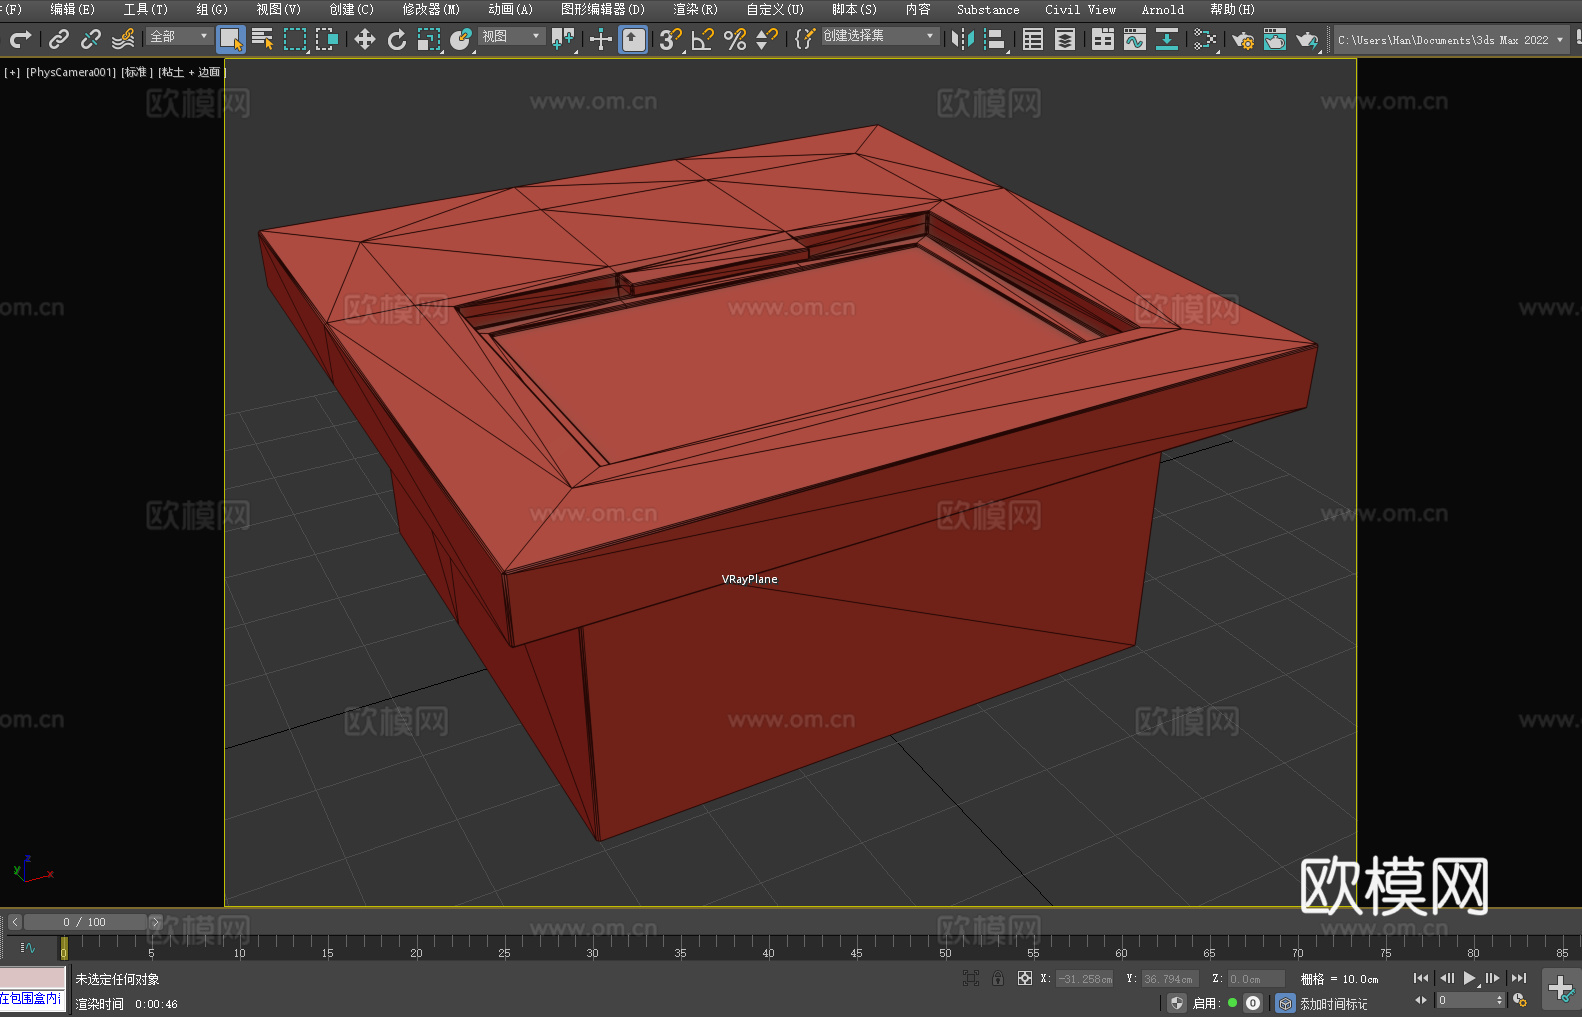
Task: Click previous frame arrow on time slider
Action: pos(15,922)
